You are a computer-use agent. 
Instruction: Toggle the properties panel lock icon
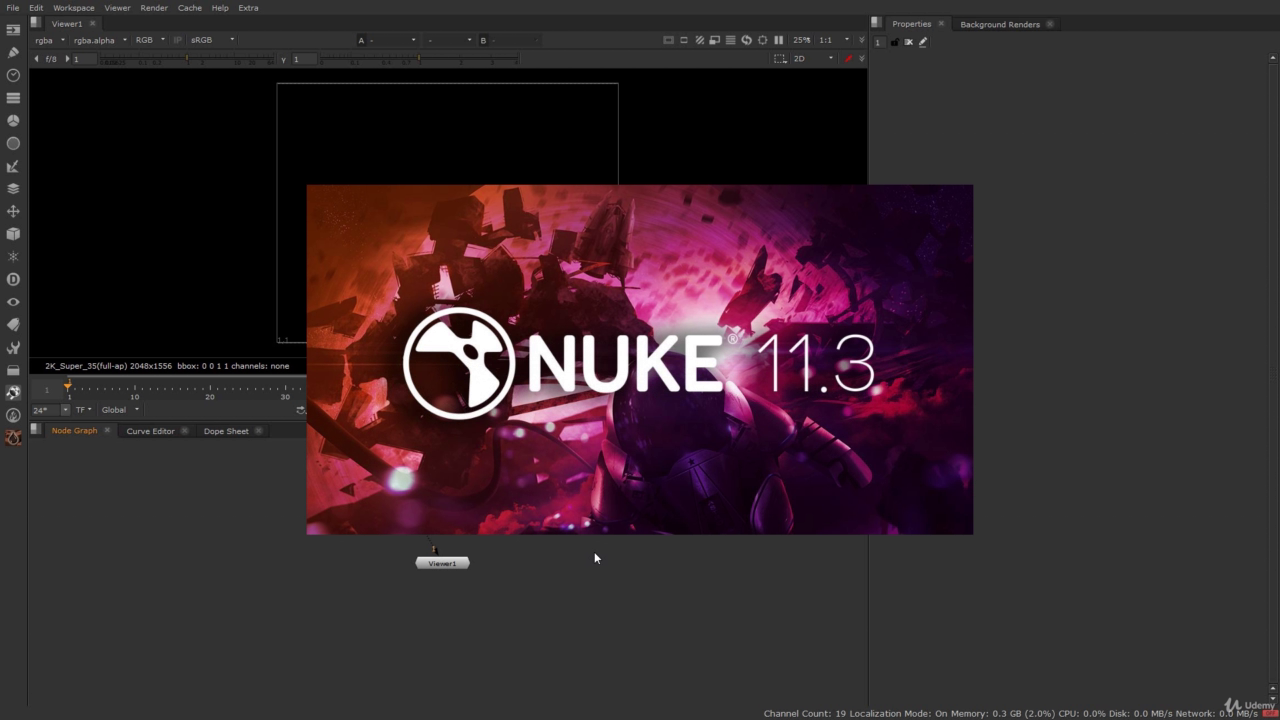coord(894,42)
